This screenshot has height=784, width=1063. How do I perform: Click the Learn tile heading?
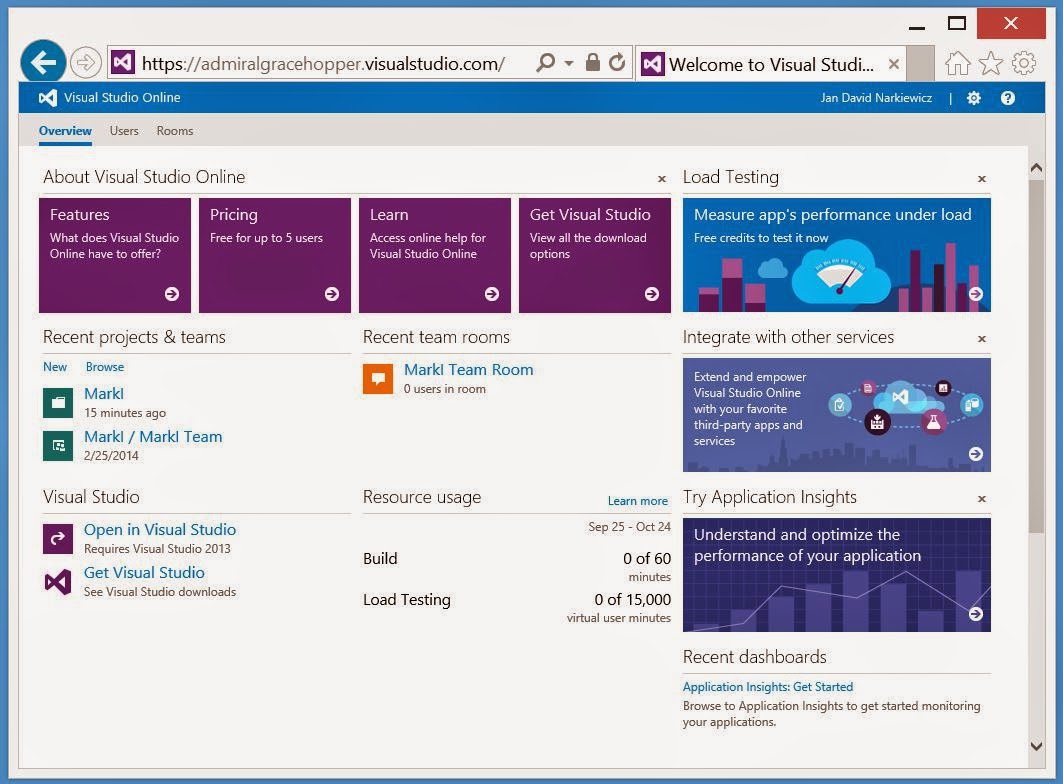click(388, 214)
